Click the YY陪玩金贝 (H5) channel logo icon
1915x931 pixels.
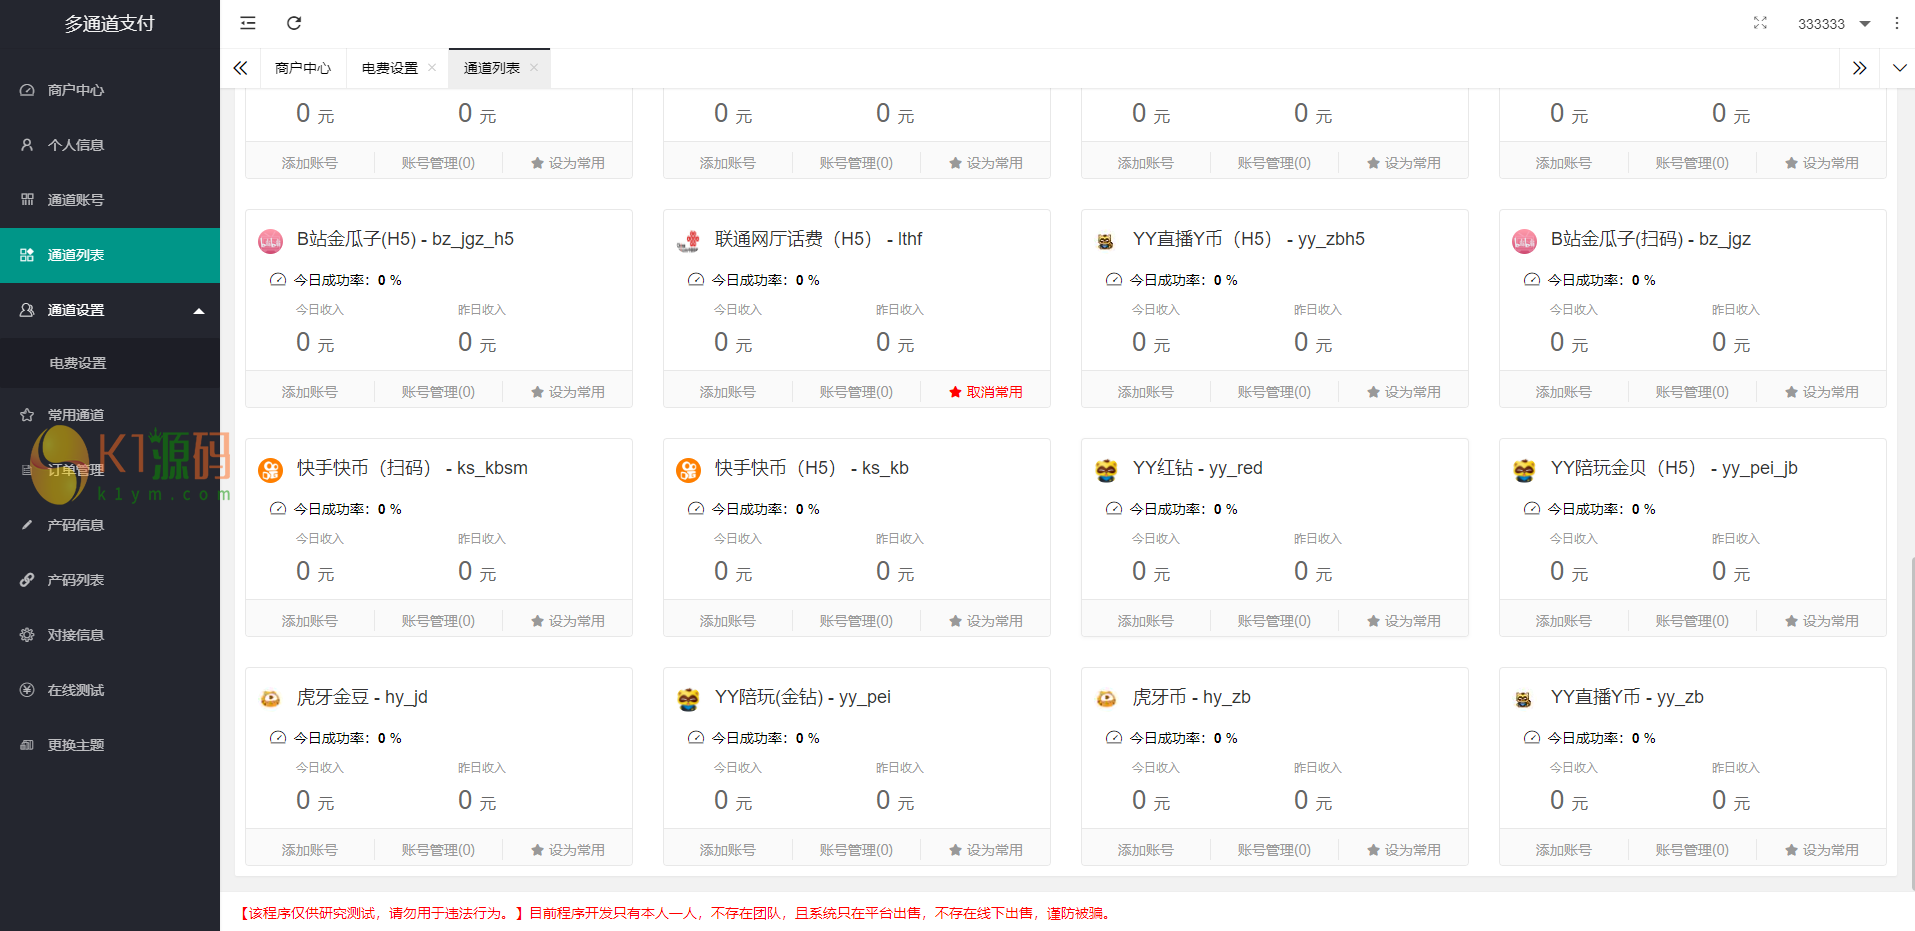(x=1524, y=470)
